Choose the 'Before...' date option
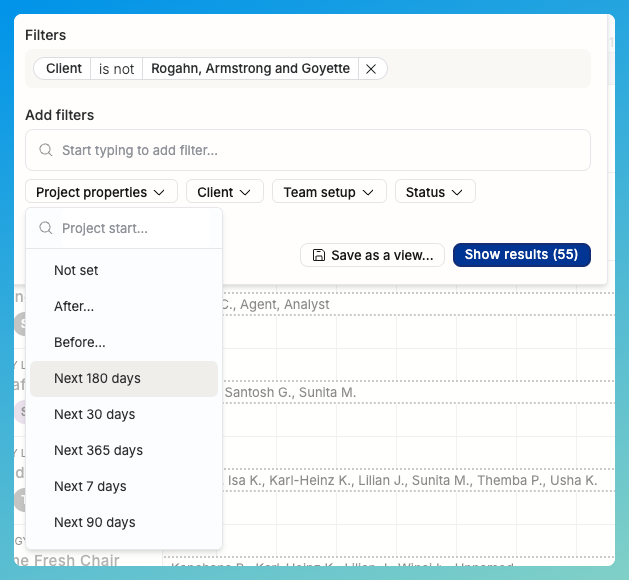Screen dimensions: 629x580 pyautogui.click(x=80, y=342)
